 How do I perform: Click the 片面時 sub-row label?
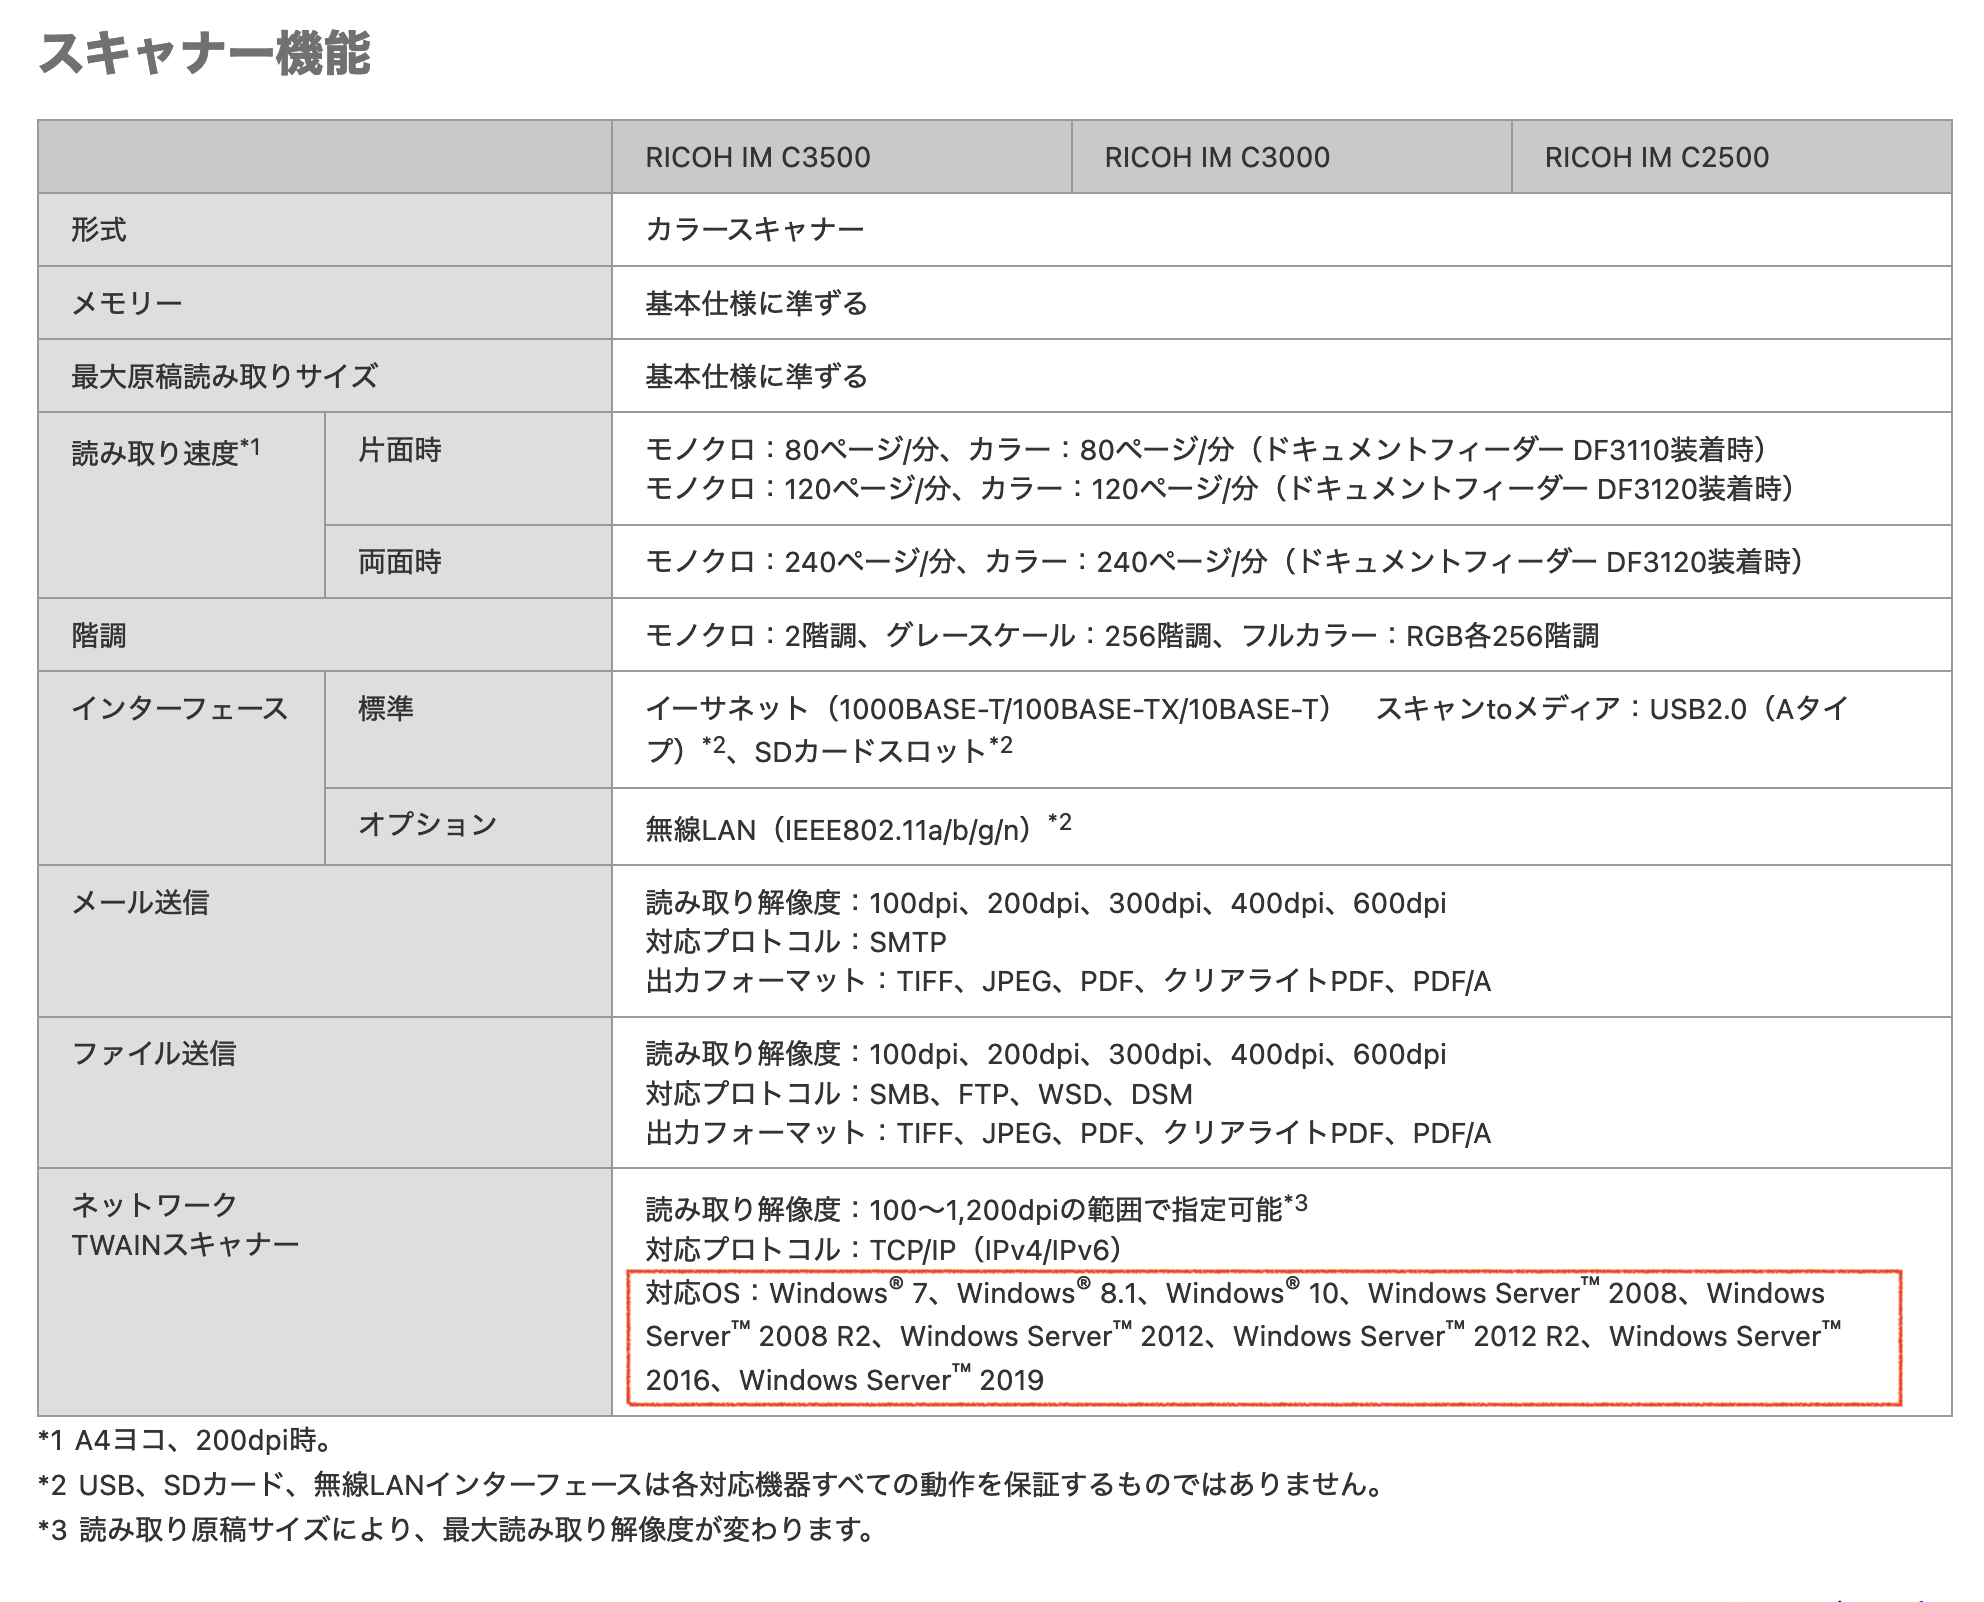[x=399, y=450]
